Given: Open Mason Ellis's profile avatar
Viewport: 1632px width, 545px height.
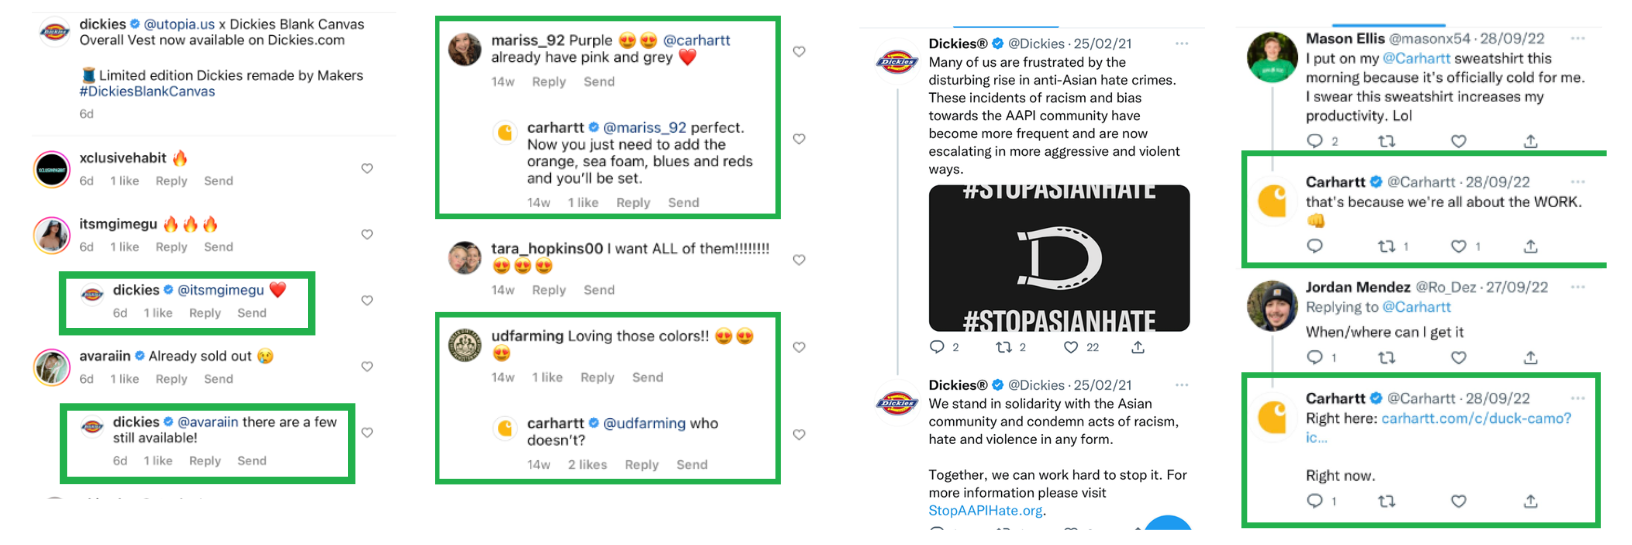Looking at the screenshot, I should pos(1272,58).
